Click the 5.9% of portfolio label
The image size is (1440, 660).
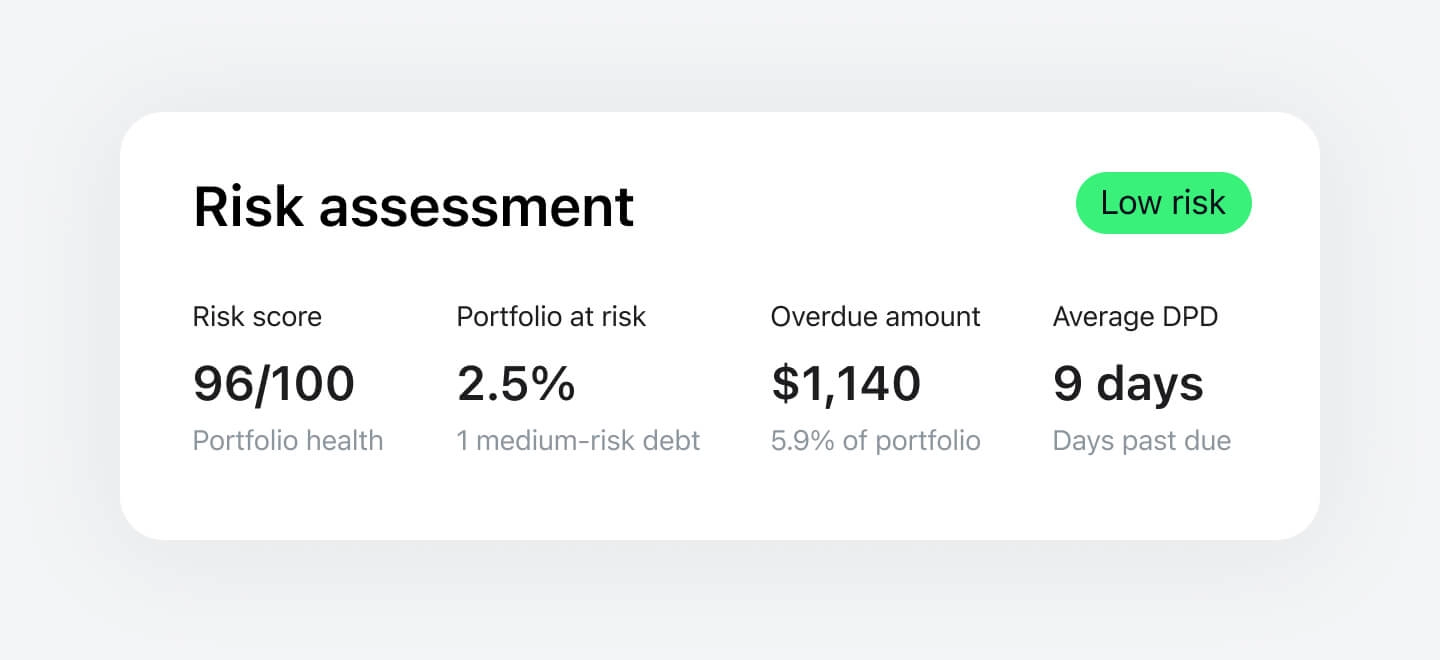(875, 440)
